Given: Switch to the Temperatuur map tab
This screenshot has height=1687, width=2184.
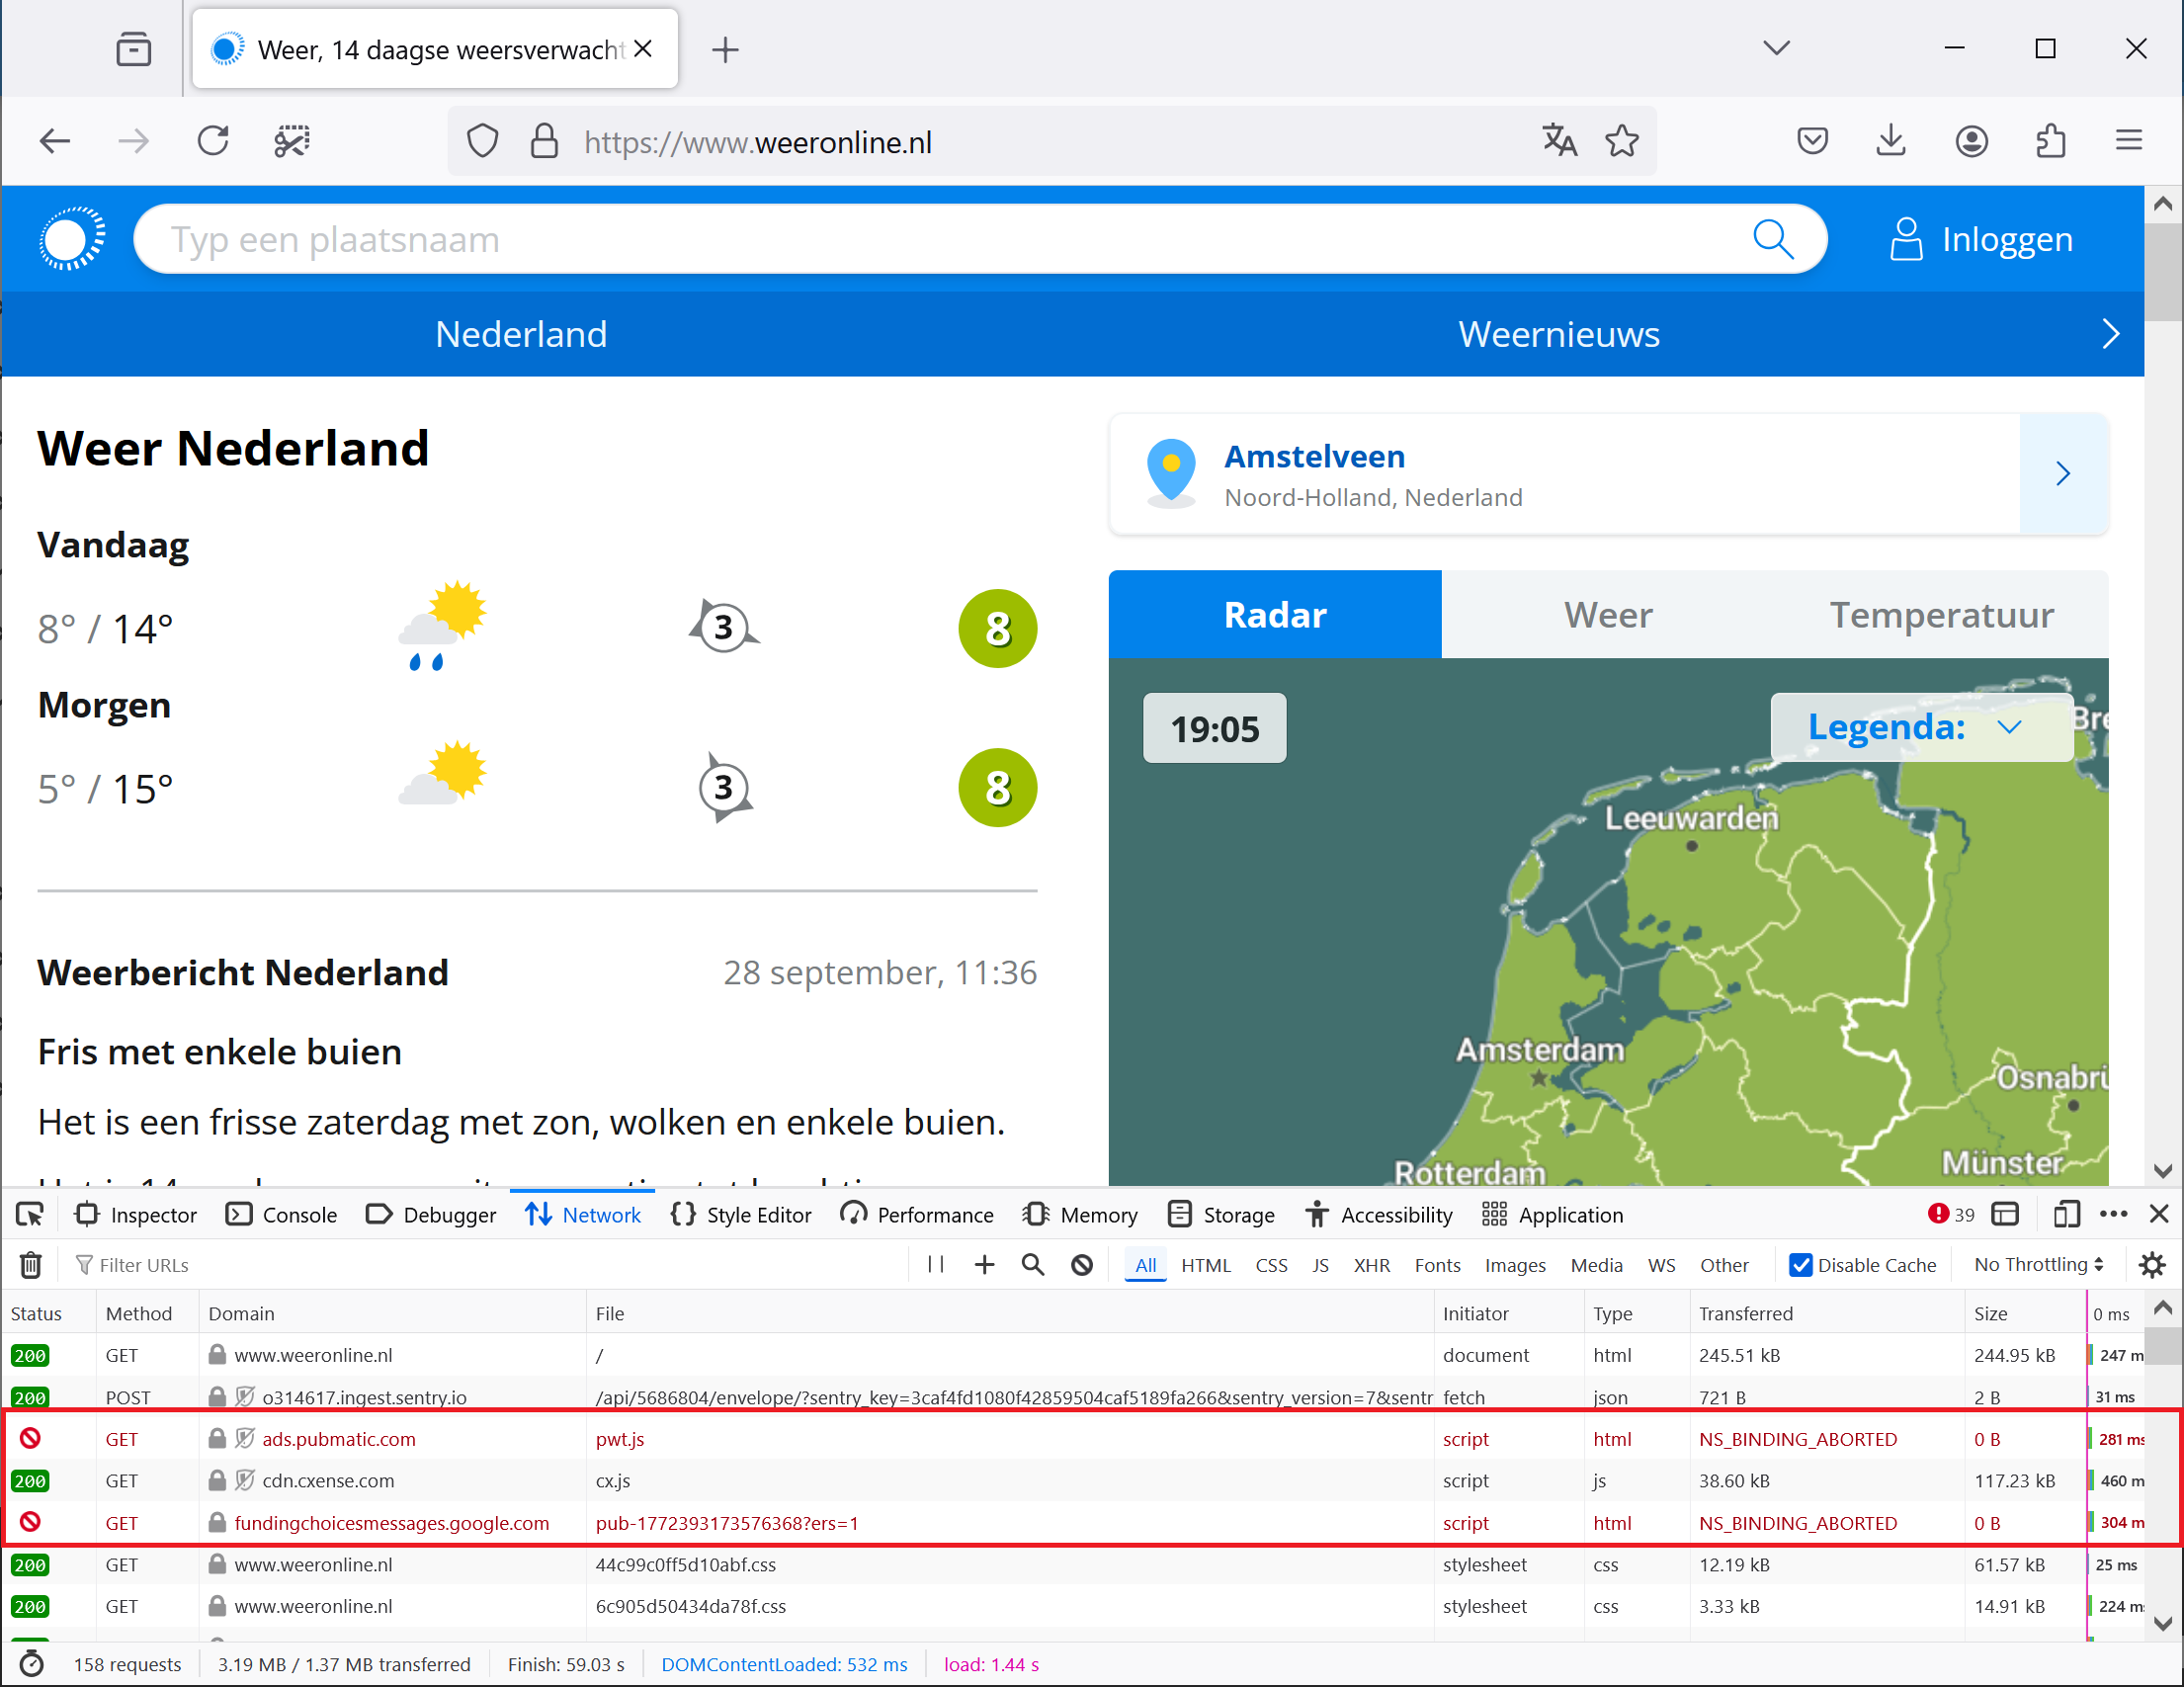Looking at the screenshot, I should coord(1940,614).
